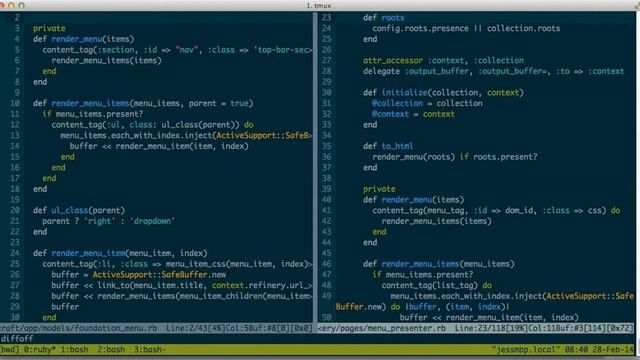640x360 pixels.
Task: Click 'def to_html' on line 35
Action: click(388, 146)
